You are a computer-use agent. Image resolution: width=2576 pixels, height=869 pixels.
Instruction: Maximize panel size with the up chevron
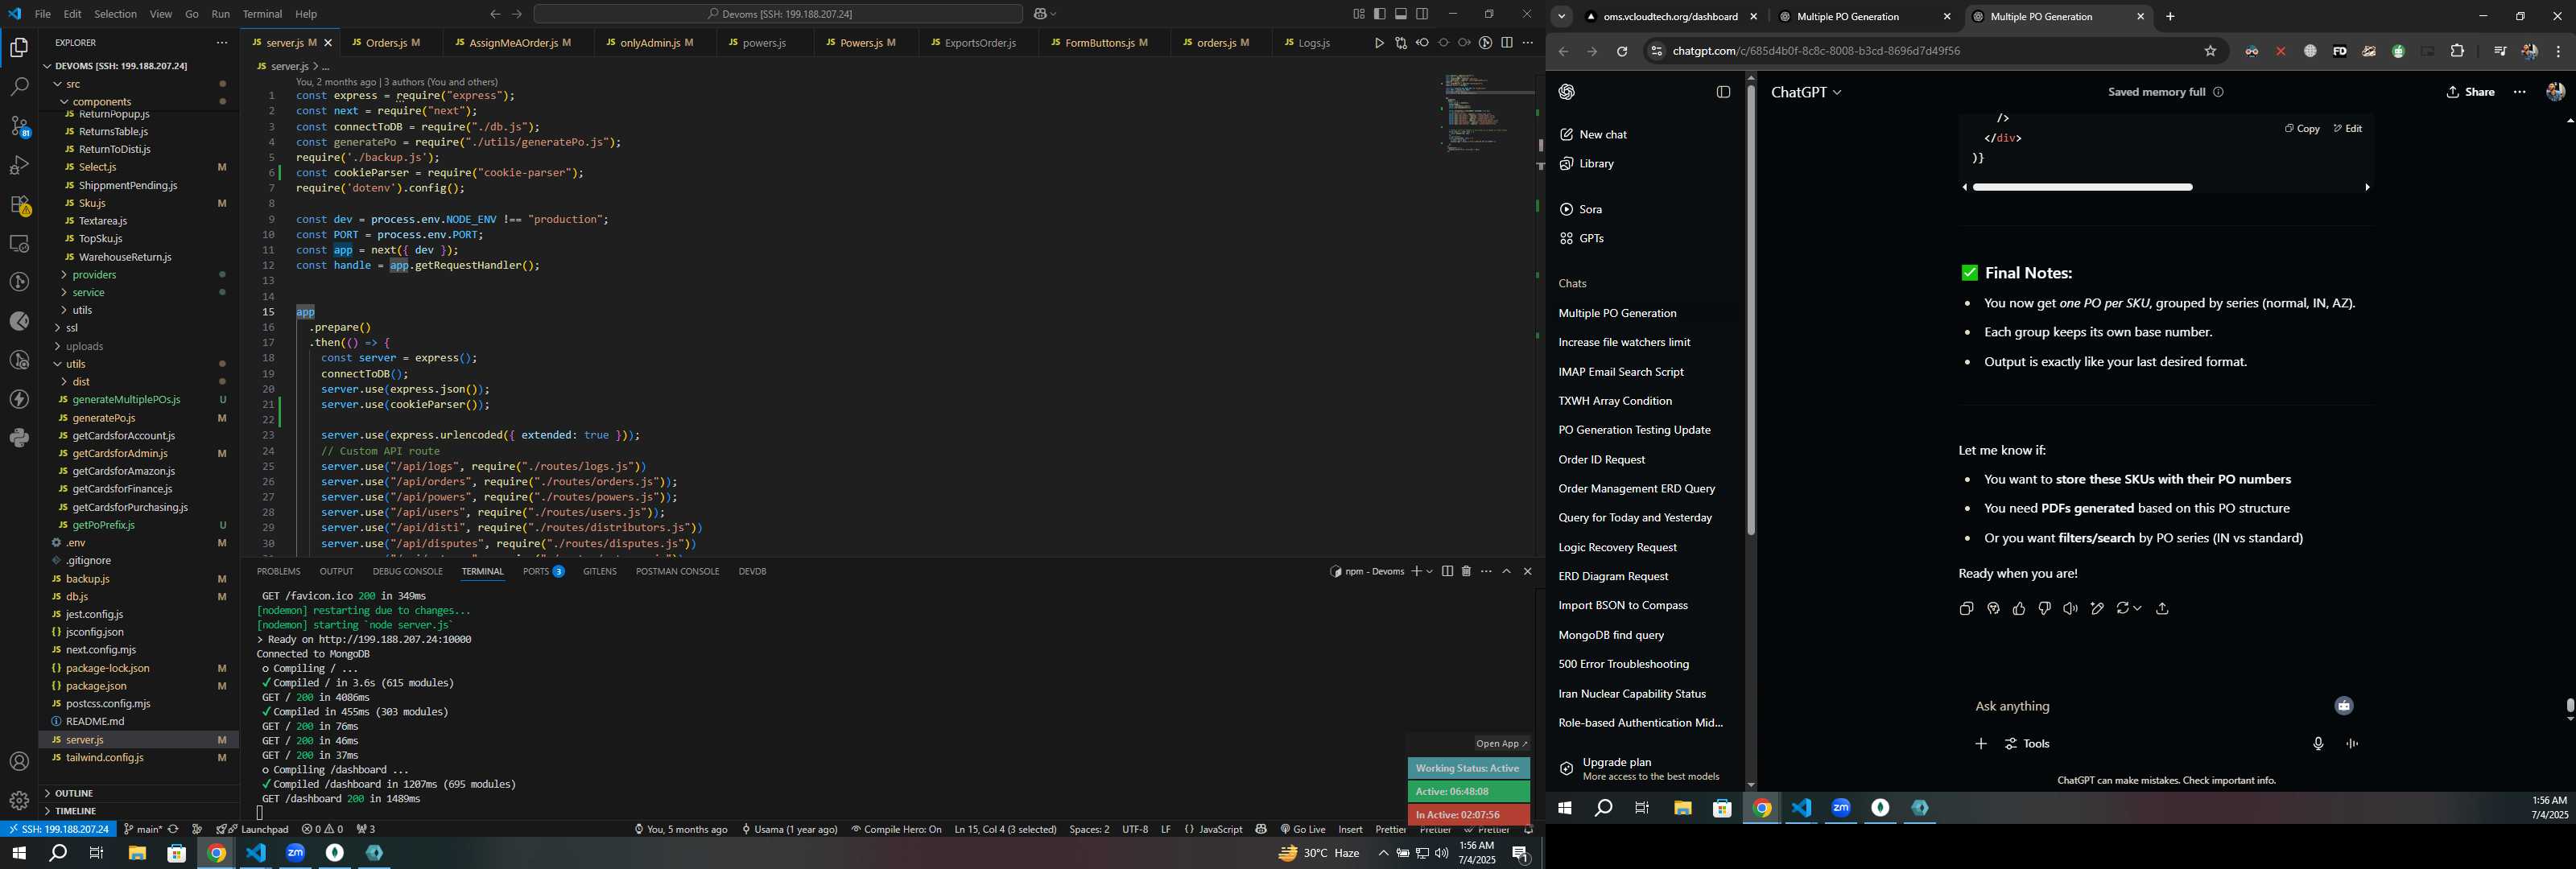click(1506, 571)
